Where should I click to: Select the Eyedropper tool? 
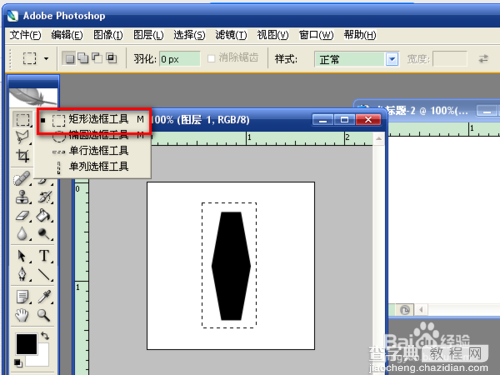pos(45,296)
